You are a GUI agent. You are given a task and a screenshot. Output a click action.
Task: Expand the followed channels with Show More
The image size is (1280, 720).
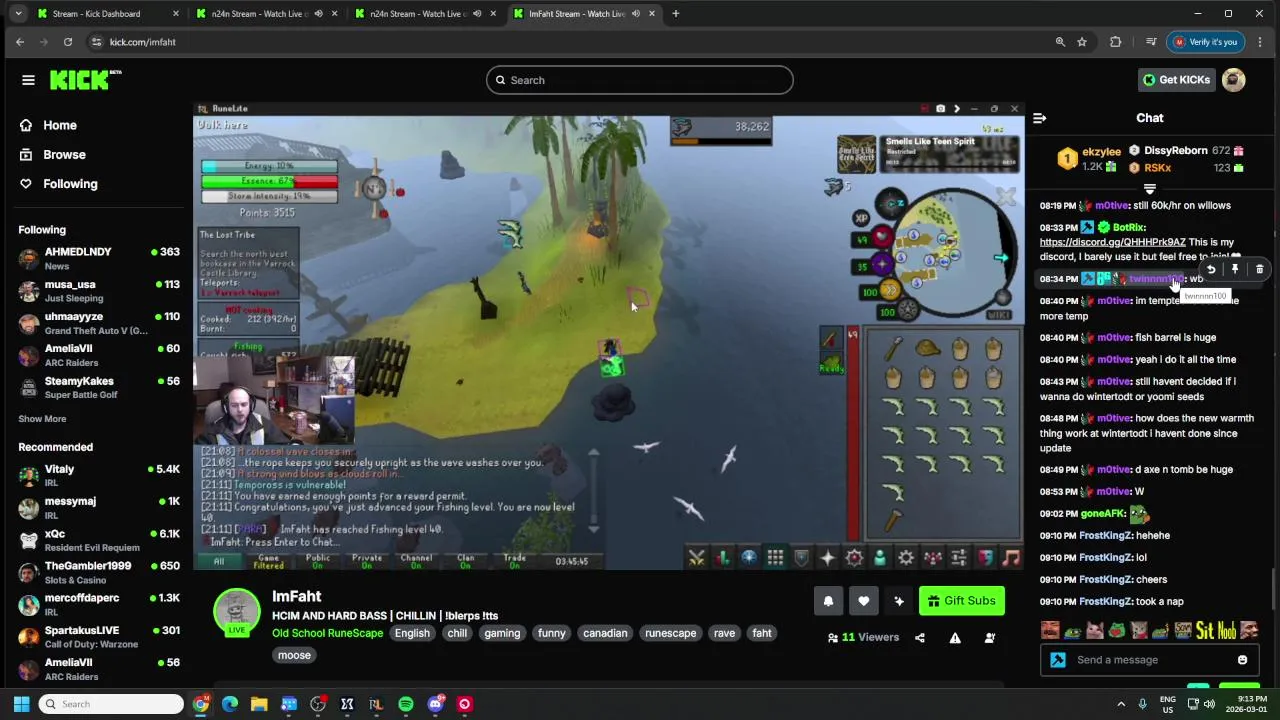pos(42,419)
